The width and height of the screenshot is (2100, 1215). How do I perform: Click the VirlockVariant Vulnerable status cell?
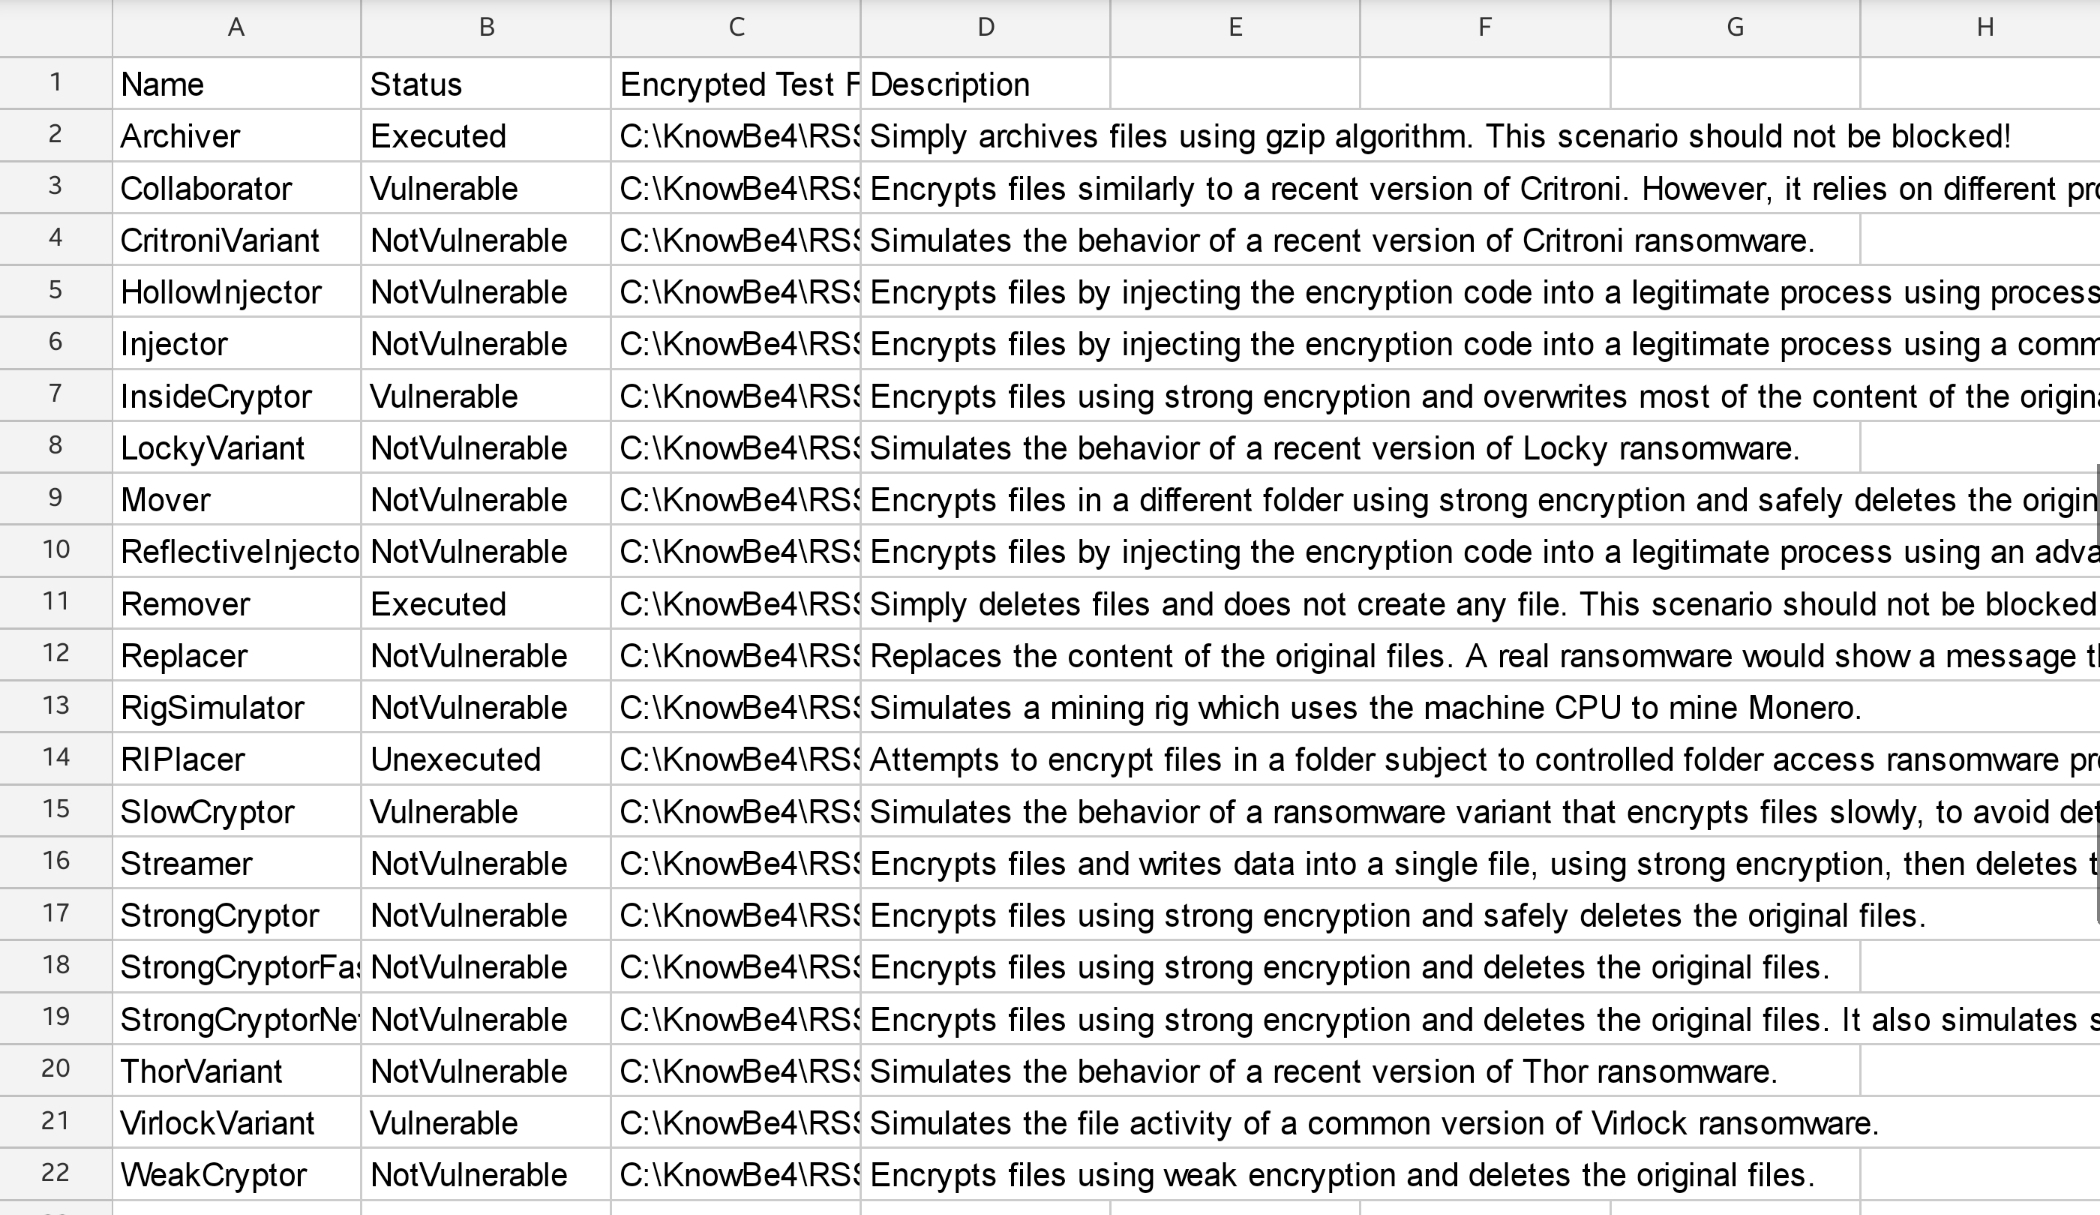[486, 1123]
